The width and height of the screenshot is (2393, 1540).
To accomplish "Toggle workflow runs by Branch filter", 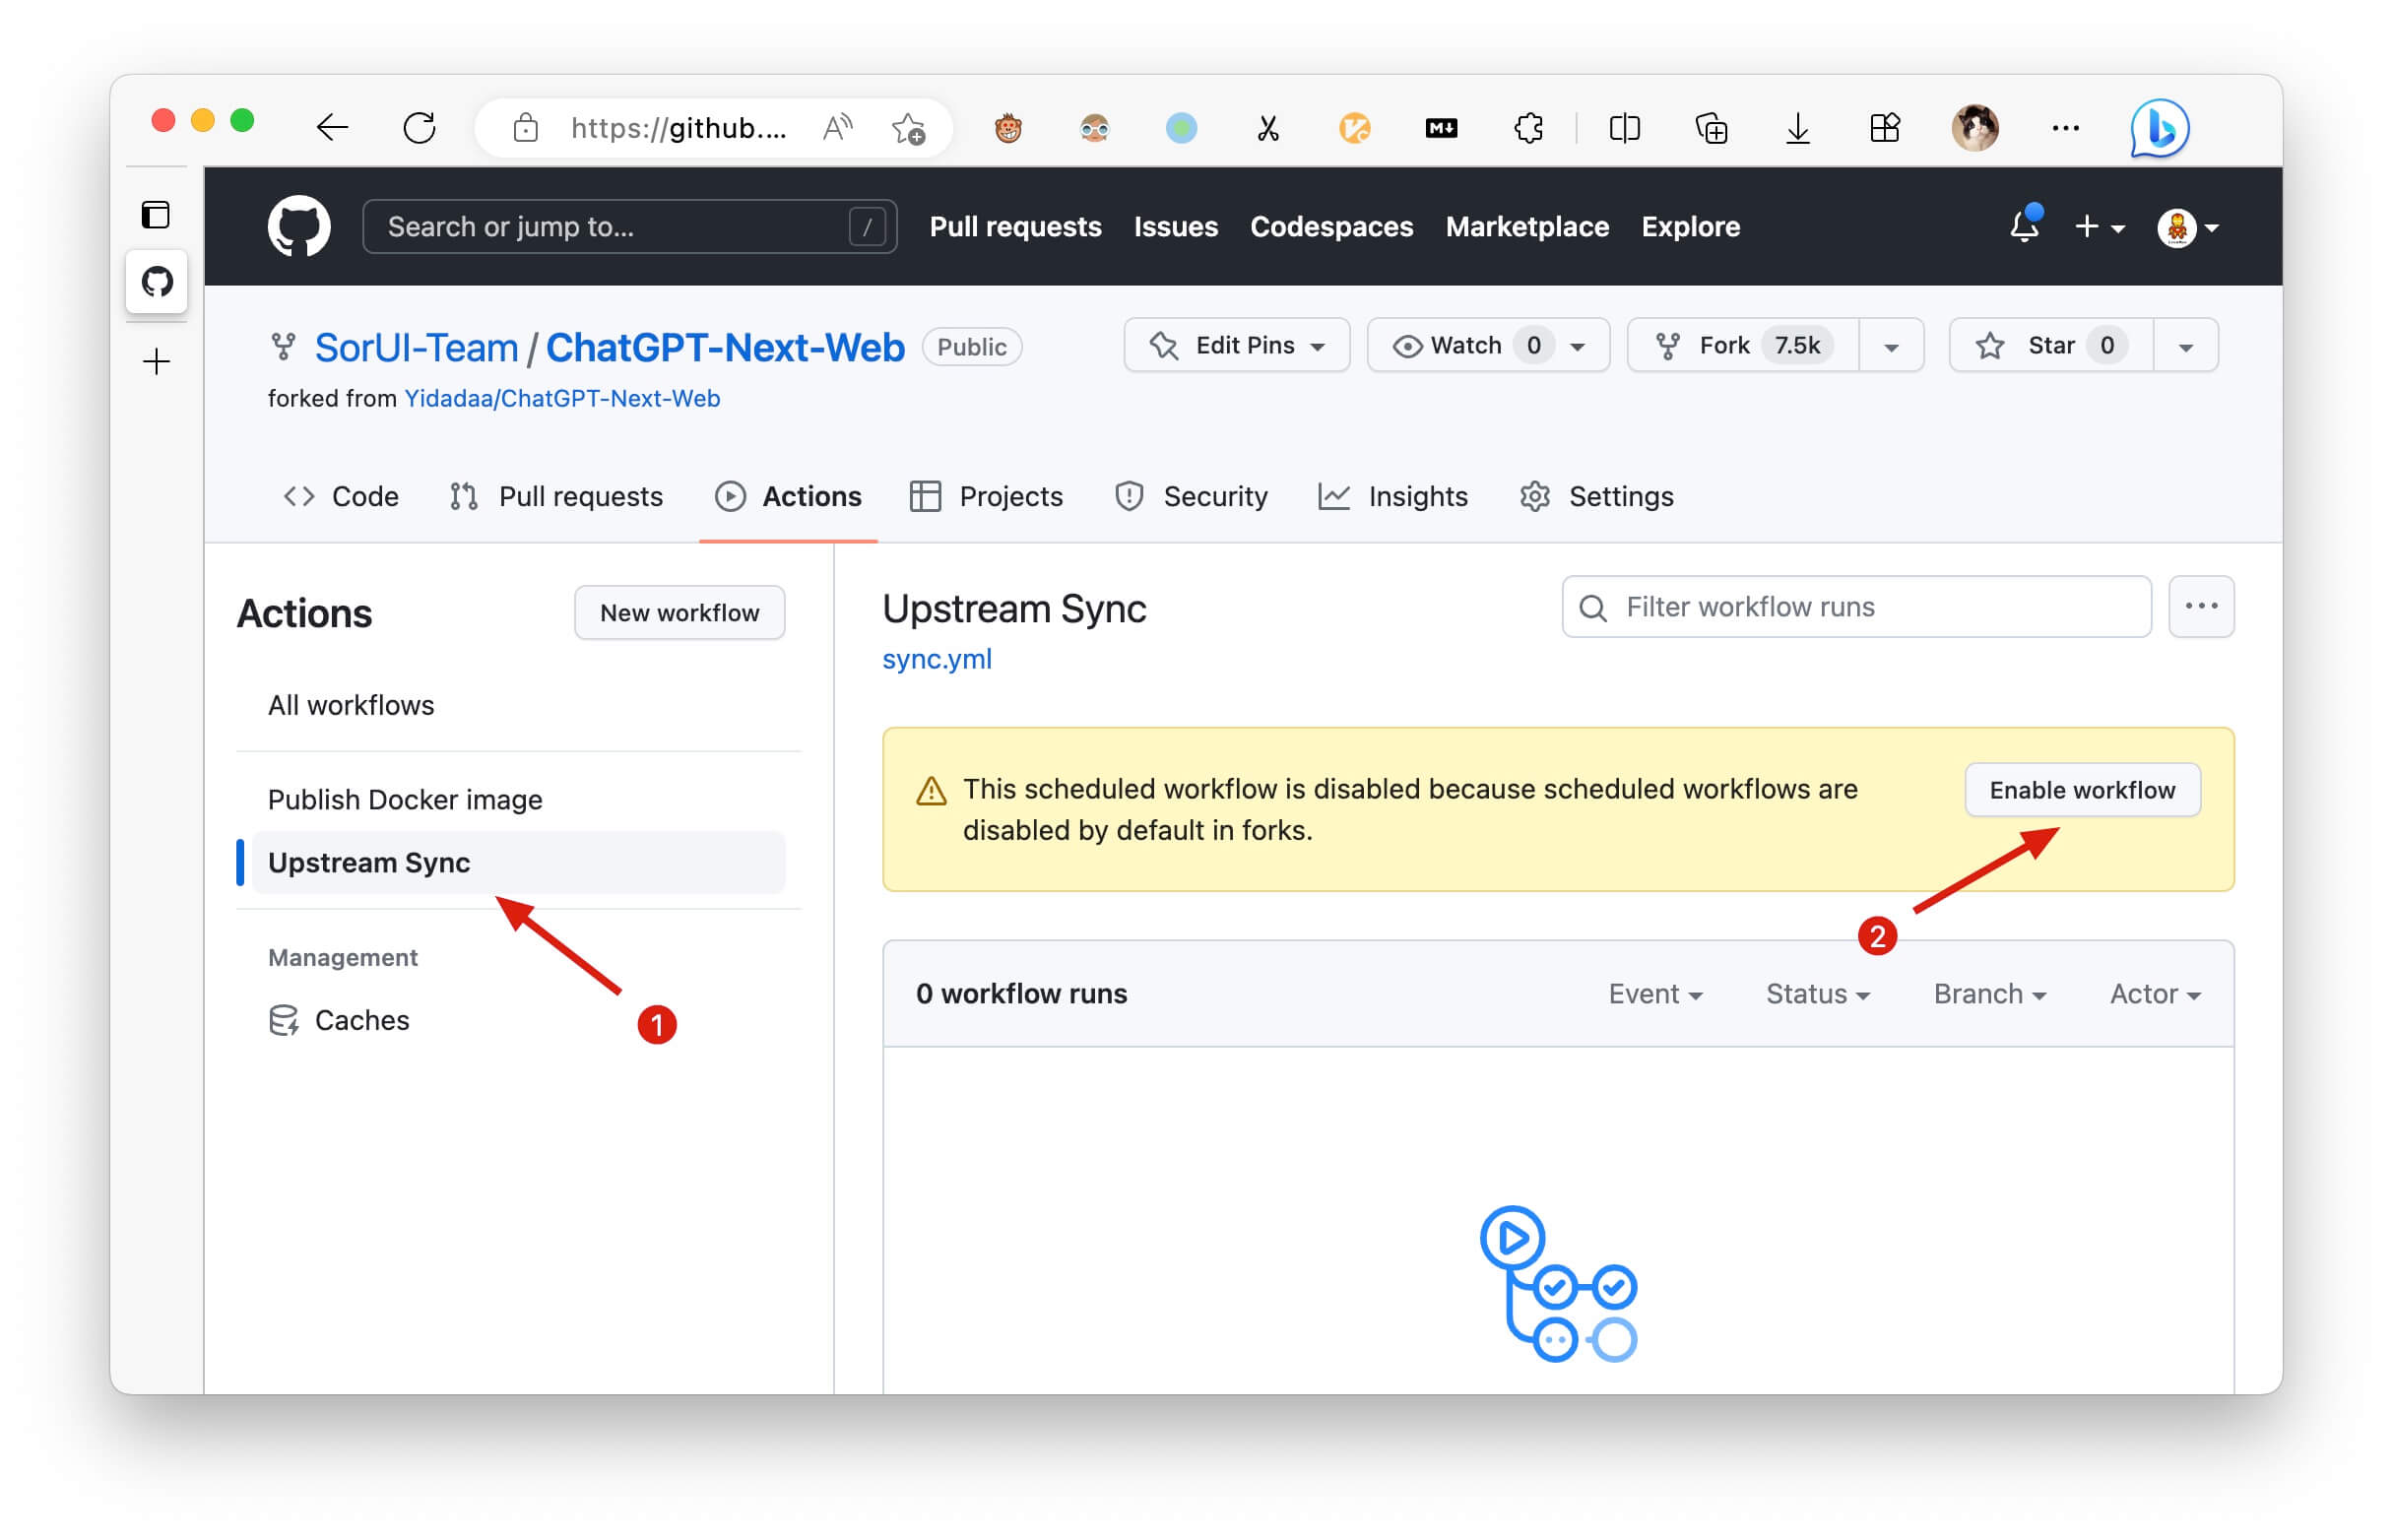I will tap(1988, 993).
